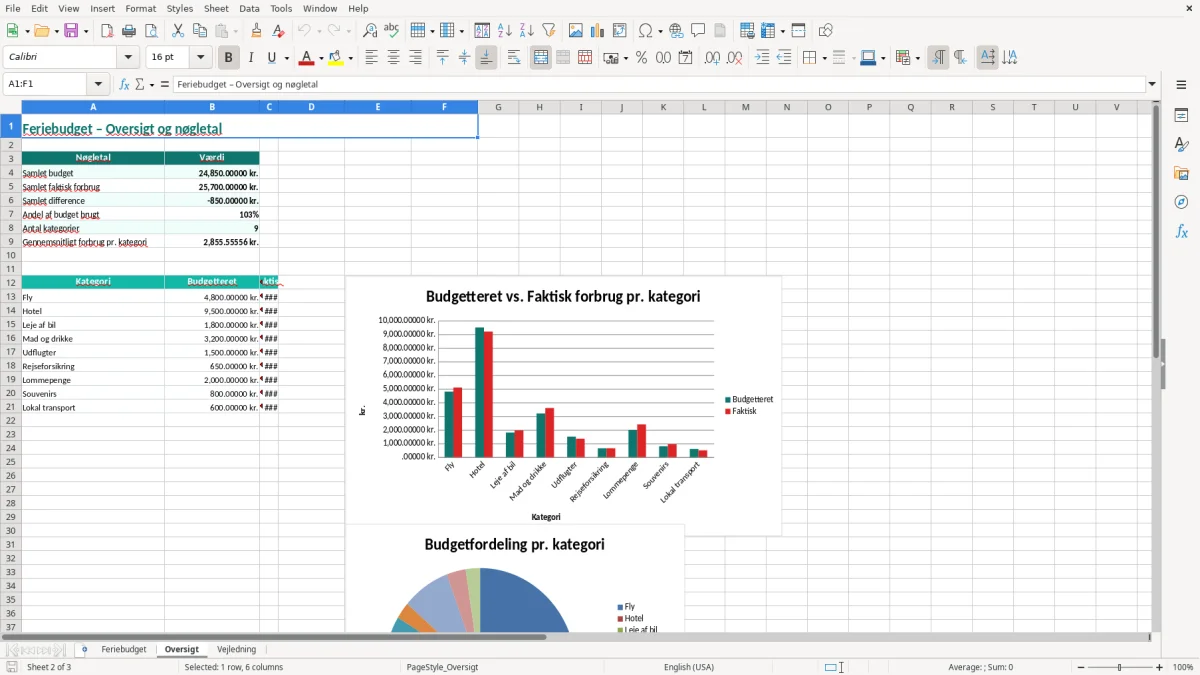Click the Export as PDF icon

(x=107, y=31)
